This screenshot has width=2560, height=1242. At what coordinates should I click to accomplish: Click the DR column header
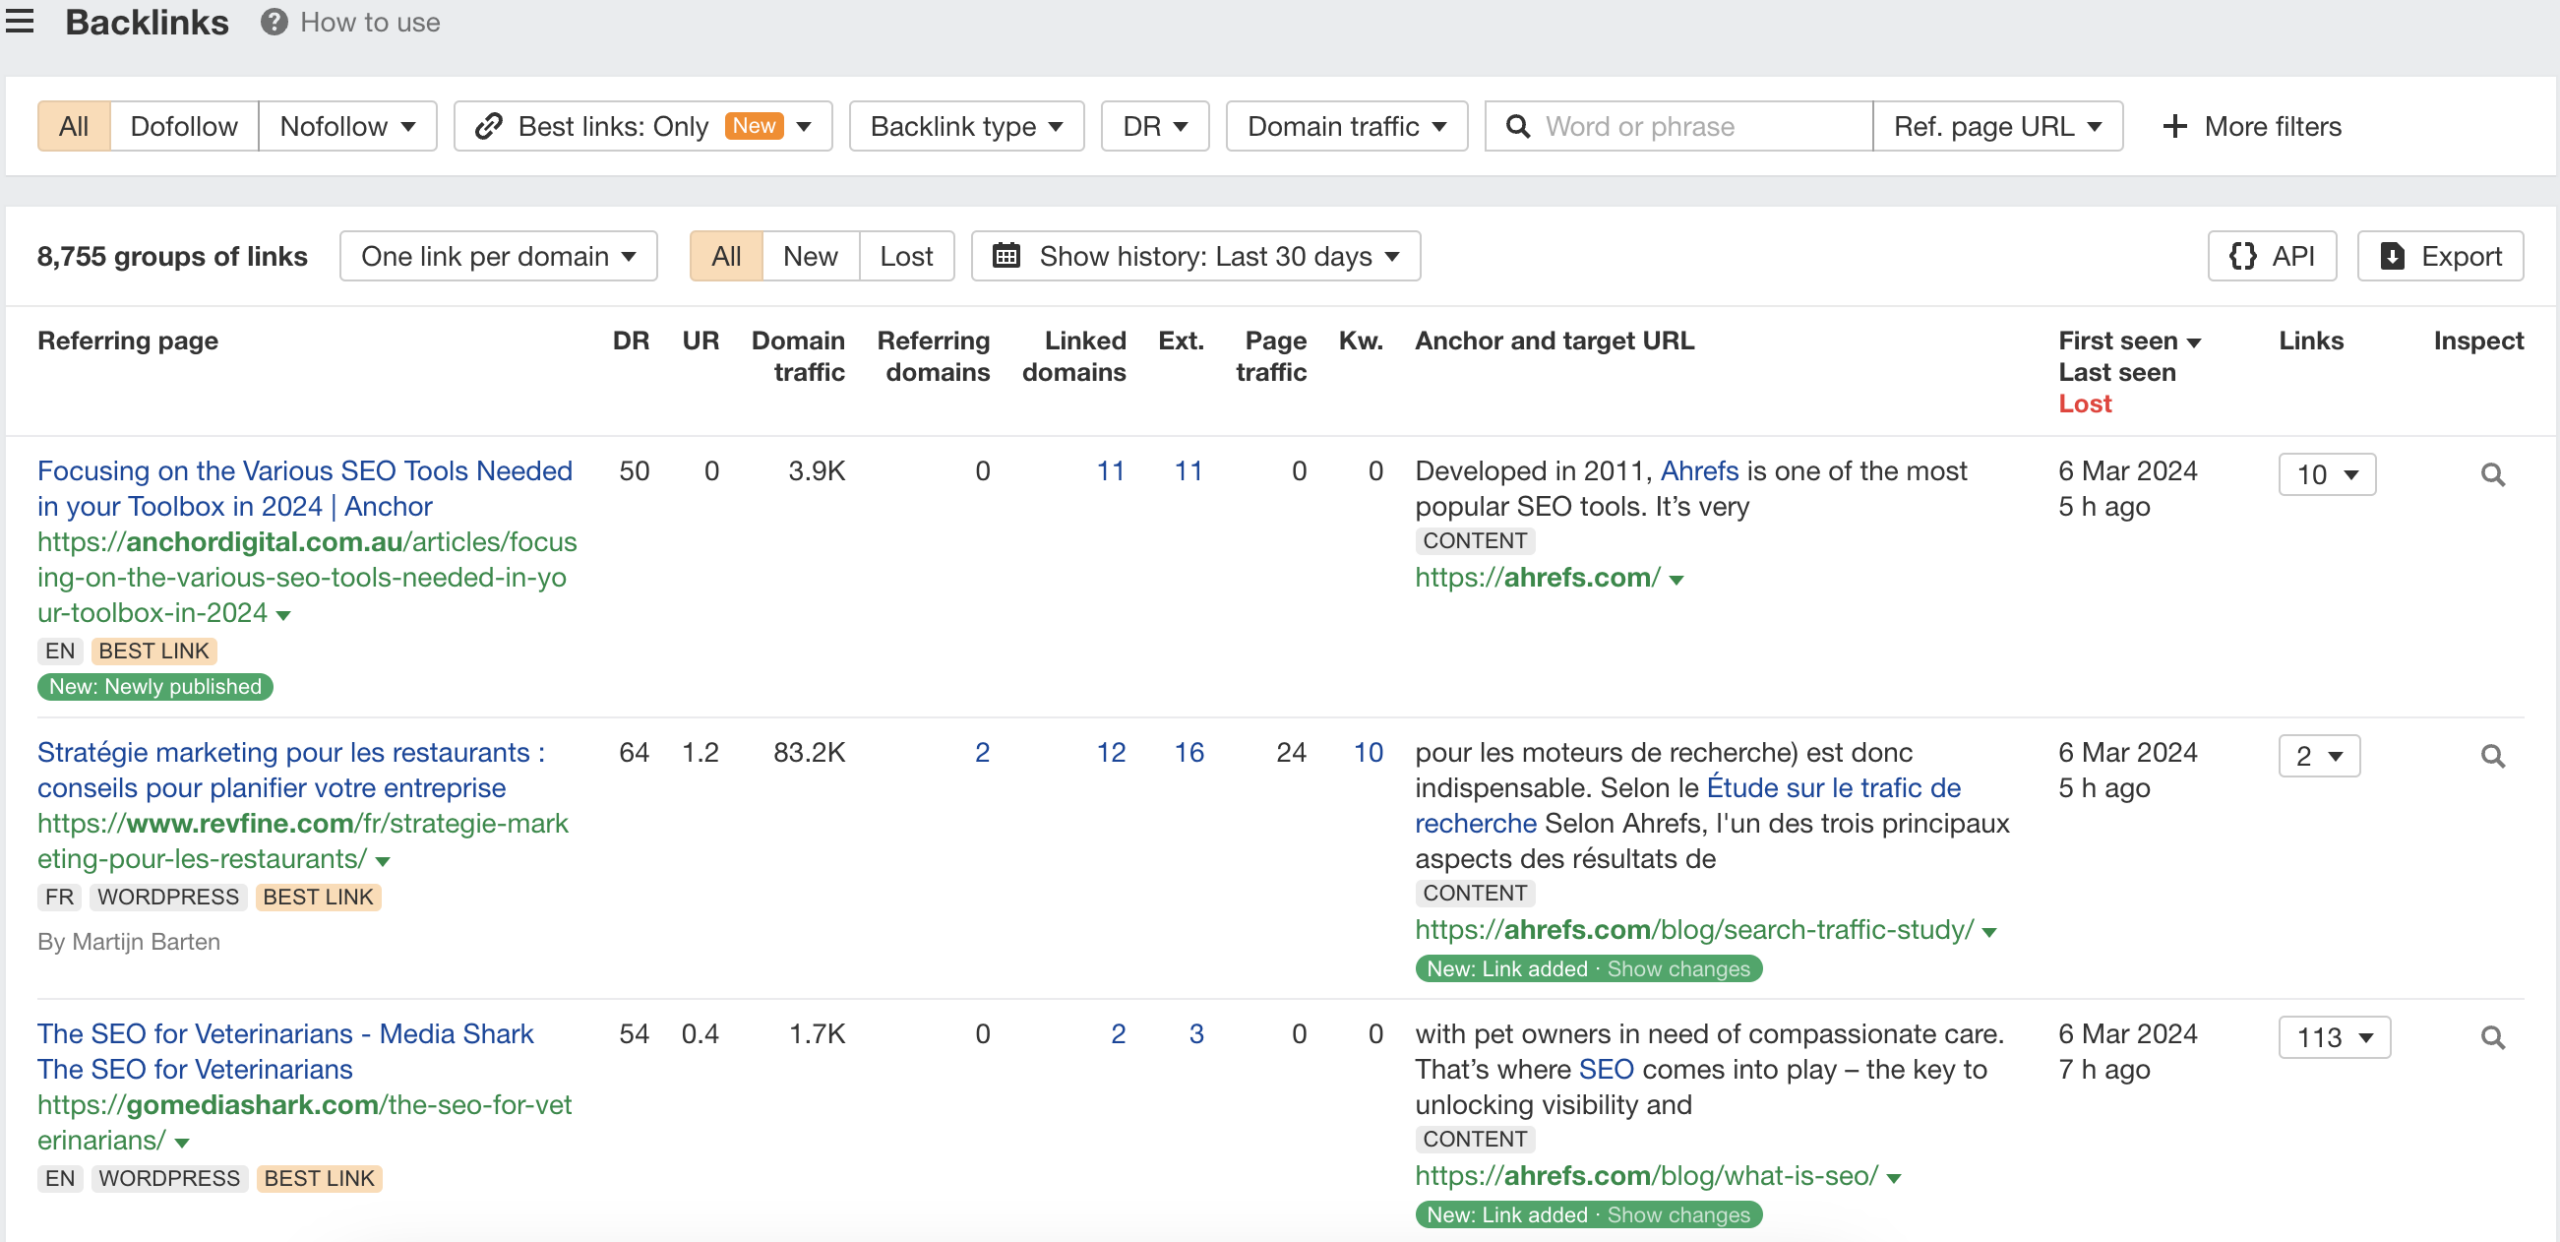(631, 341)
